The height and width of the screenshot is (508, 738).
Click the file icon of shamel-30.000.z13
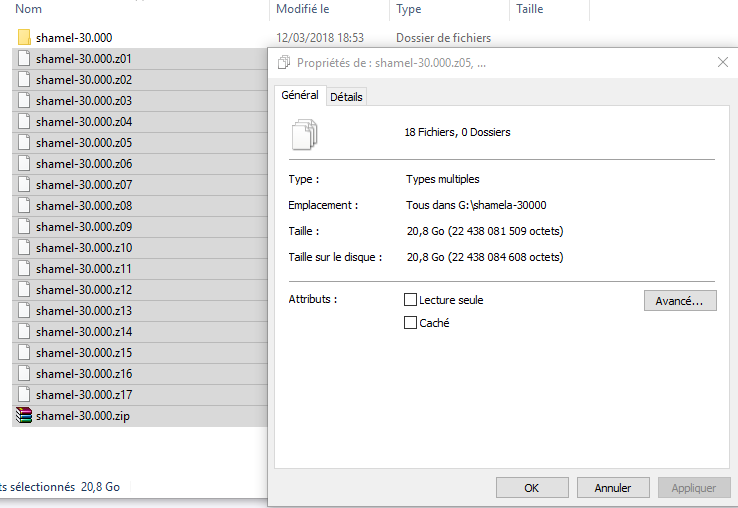pyautogui.click(x=24, y=311)
